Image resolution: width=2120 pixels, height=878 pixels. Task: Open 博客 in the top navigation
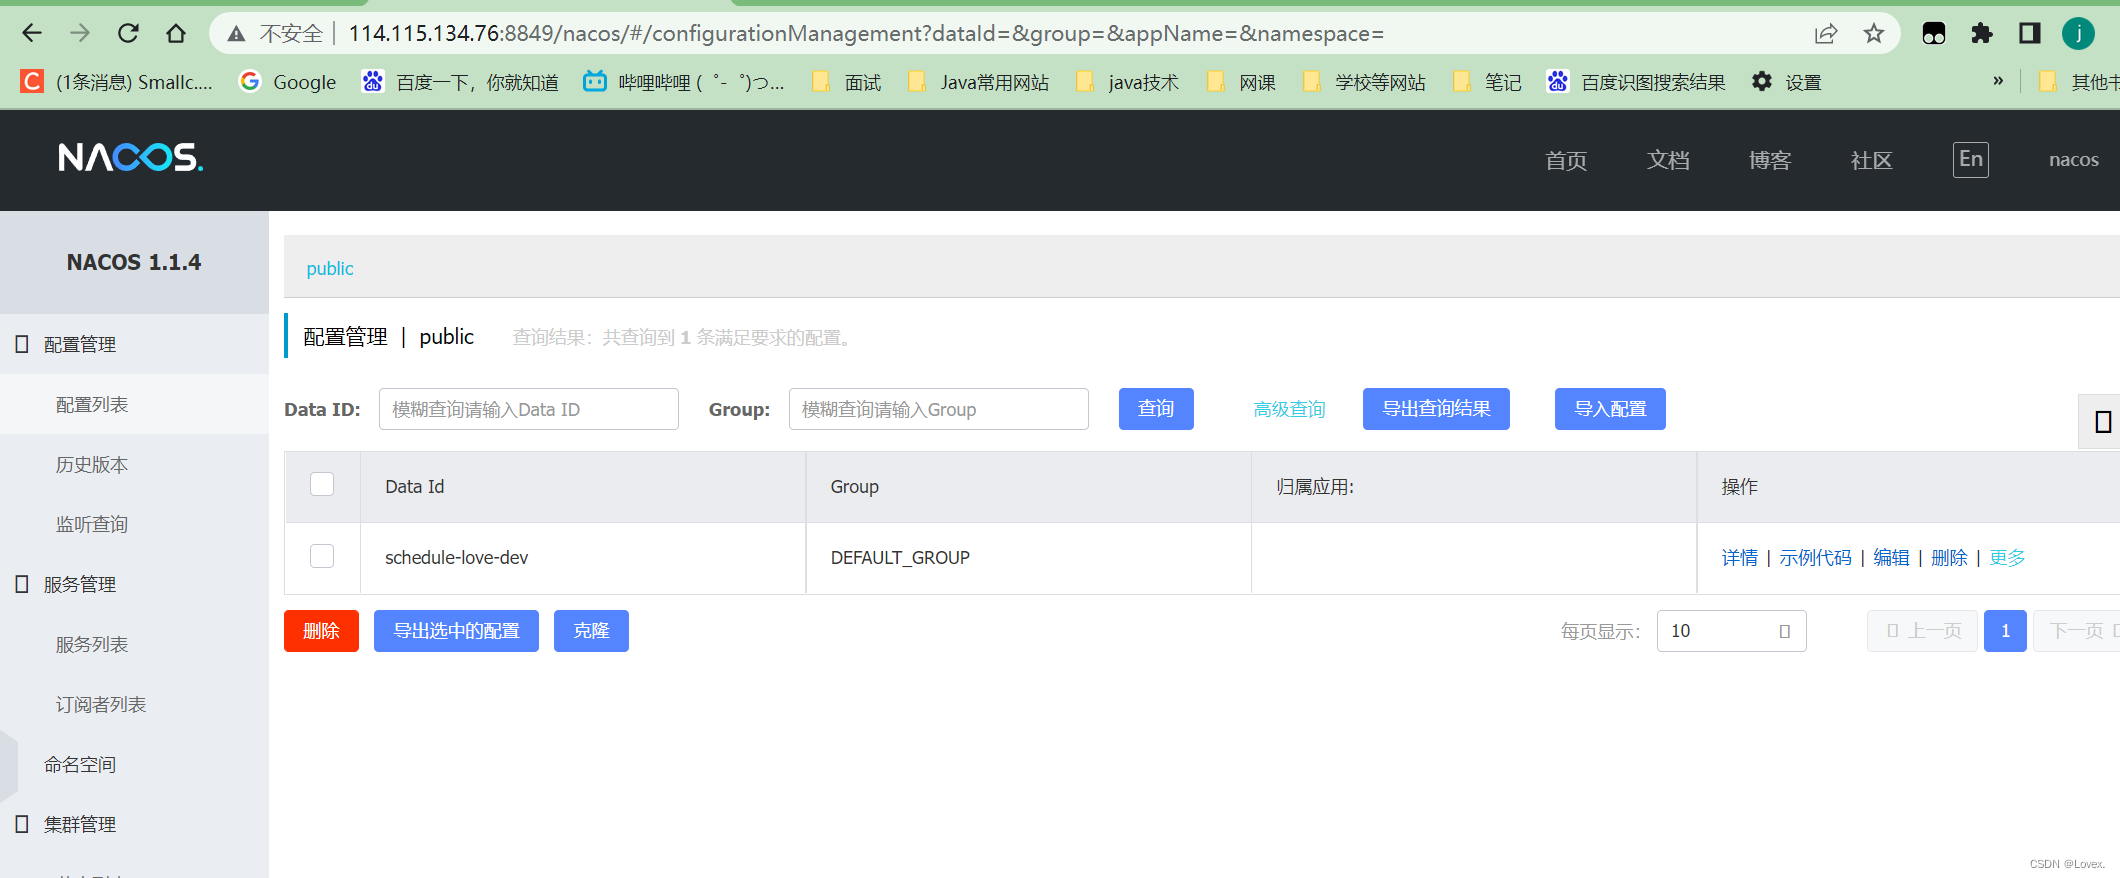(1769, 160)
